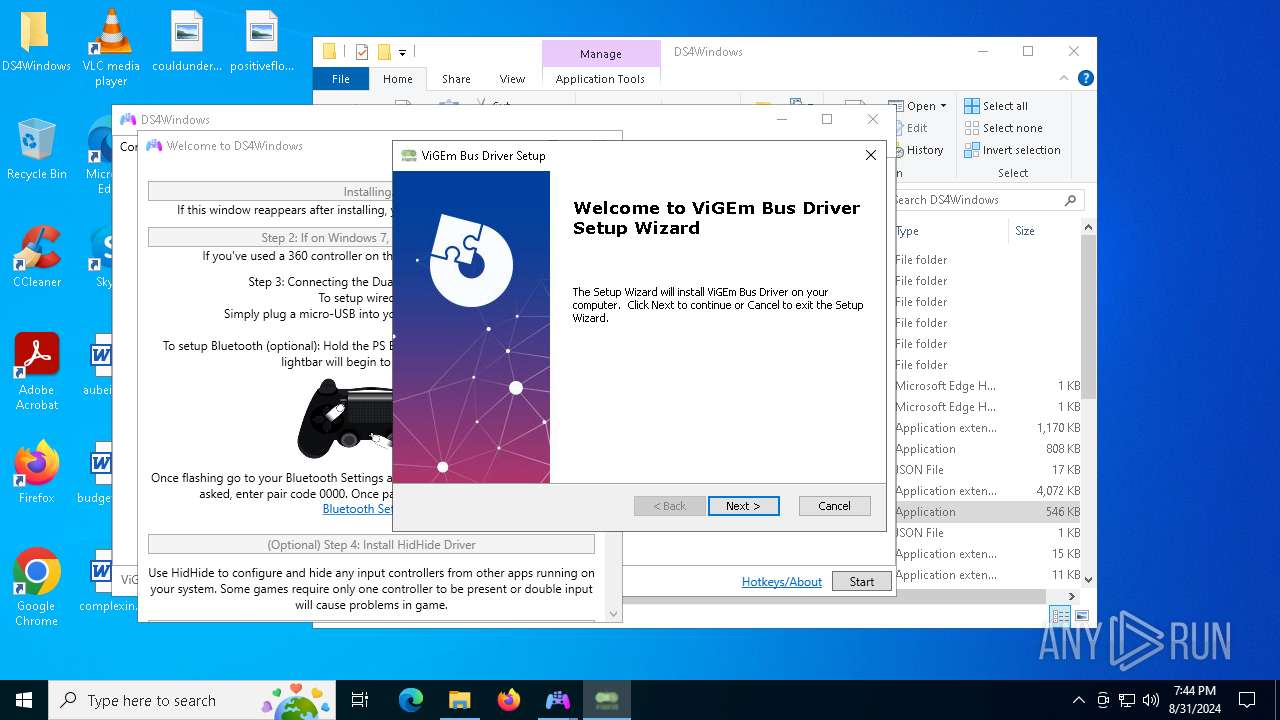This screenshot has width=1280, height=720.
Task: Click the Properties checkmark quick access icon
Action: click(x=362, y=52)
